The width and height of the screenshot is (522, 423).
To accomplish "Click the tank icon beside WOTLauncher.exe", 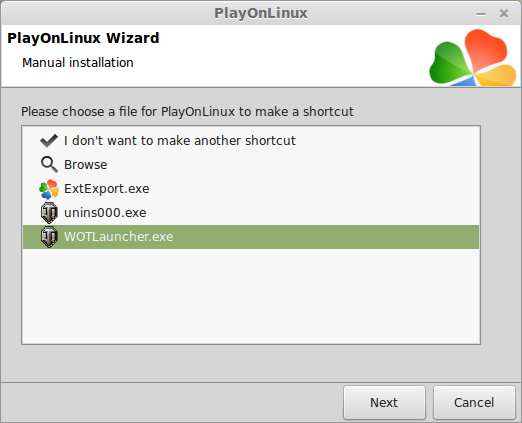I will pos(49,237).
